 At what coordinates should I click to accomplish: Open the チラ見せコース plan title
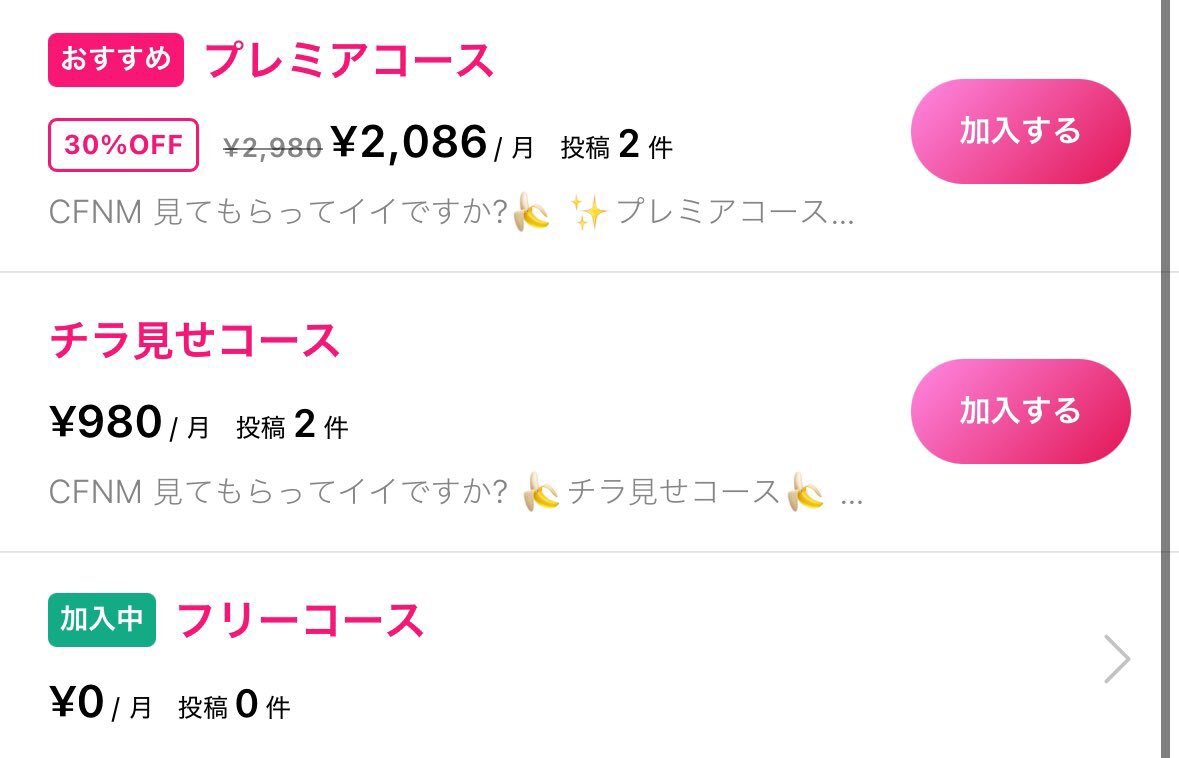[x=197, y=338]
